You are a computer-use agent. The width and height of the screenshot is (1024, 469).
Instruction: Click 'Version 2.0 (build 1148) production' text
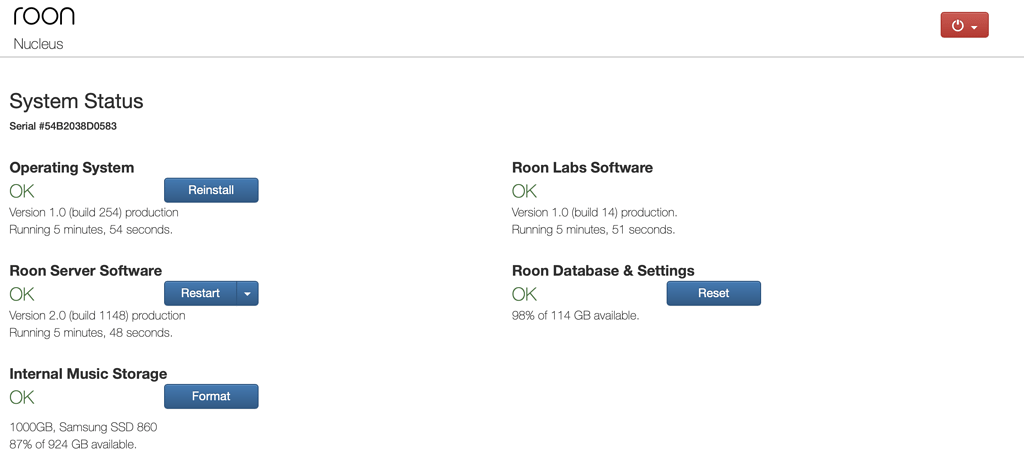[x=97, y=315]
